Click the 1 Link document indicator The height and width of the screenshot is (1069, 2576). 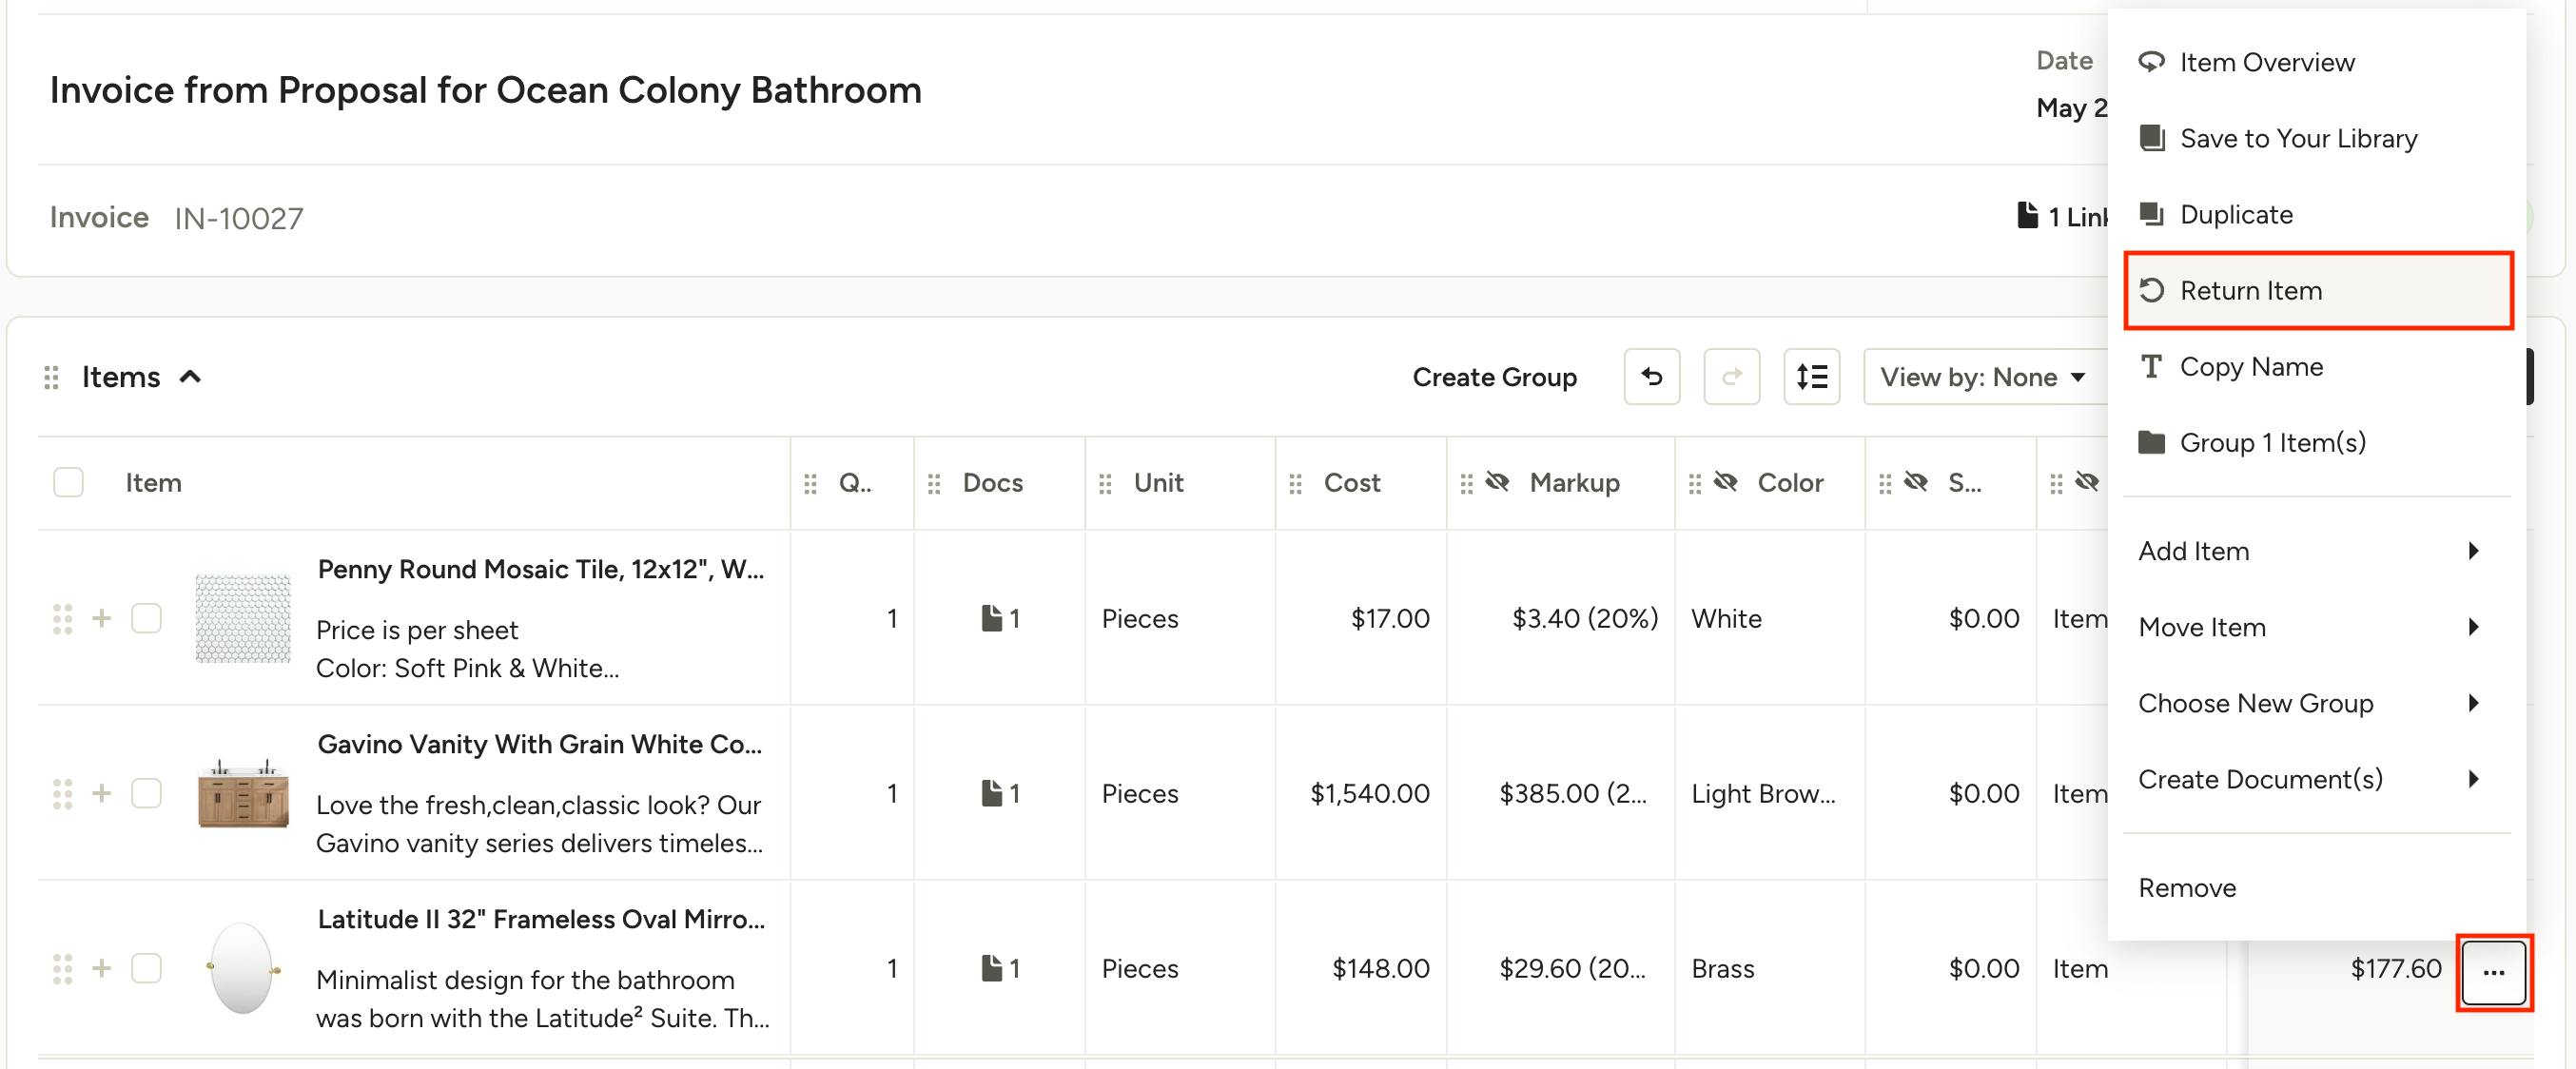coord(2062,216)
